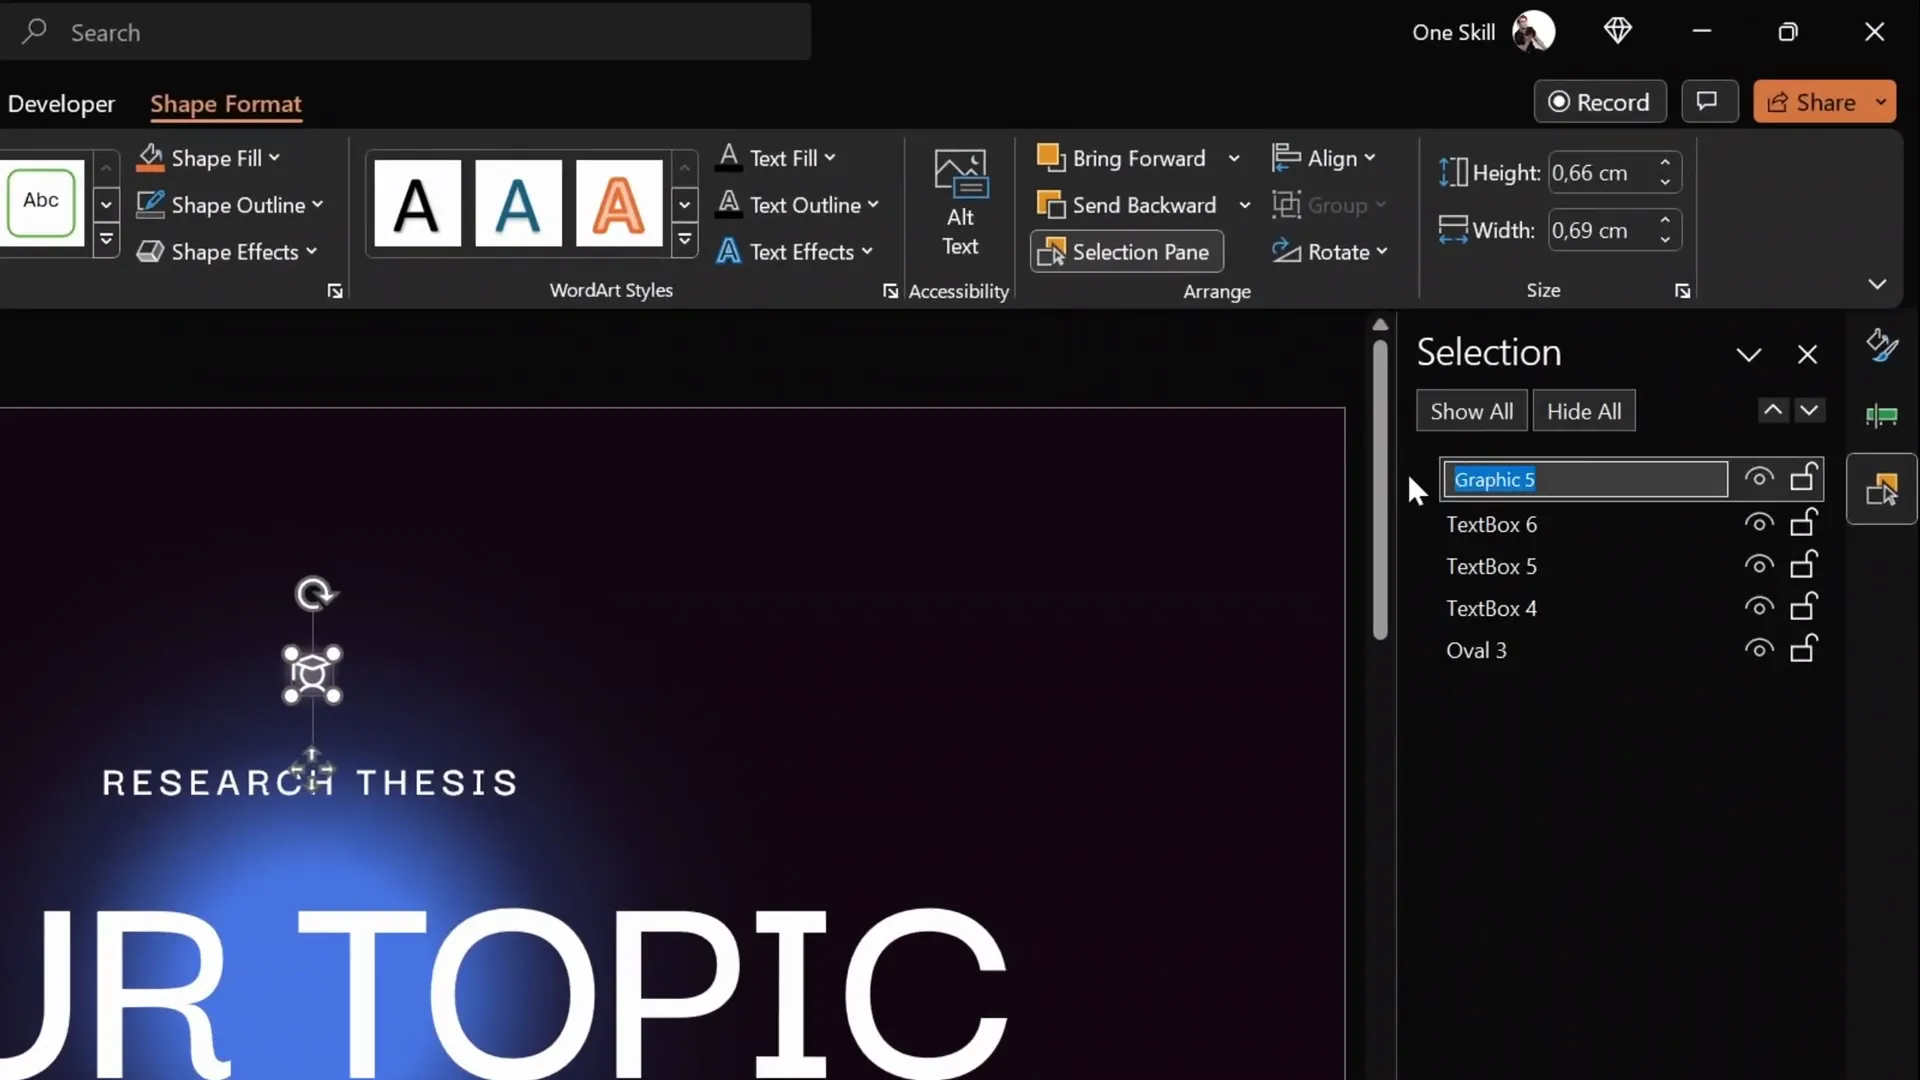Click the diamond premium icon
Image resolution: width=1920 pixels, height=1080 pixels.
click(1618, 31)
